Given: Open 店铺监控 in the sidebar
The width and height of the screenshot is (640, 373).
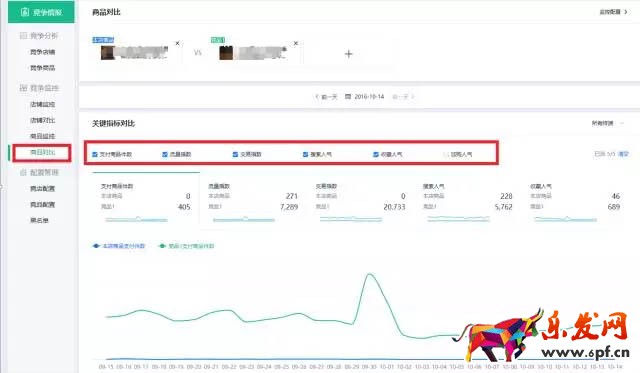Looking at the screenshot, I should tap(42, 104).
